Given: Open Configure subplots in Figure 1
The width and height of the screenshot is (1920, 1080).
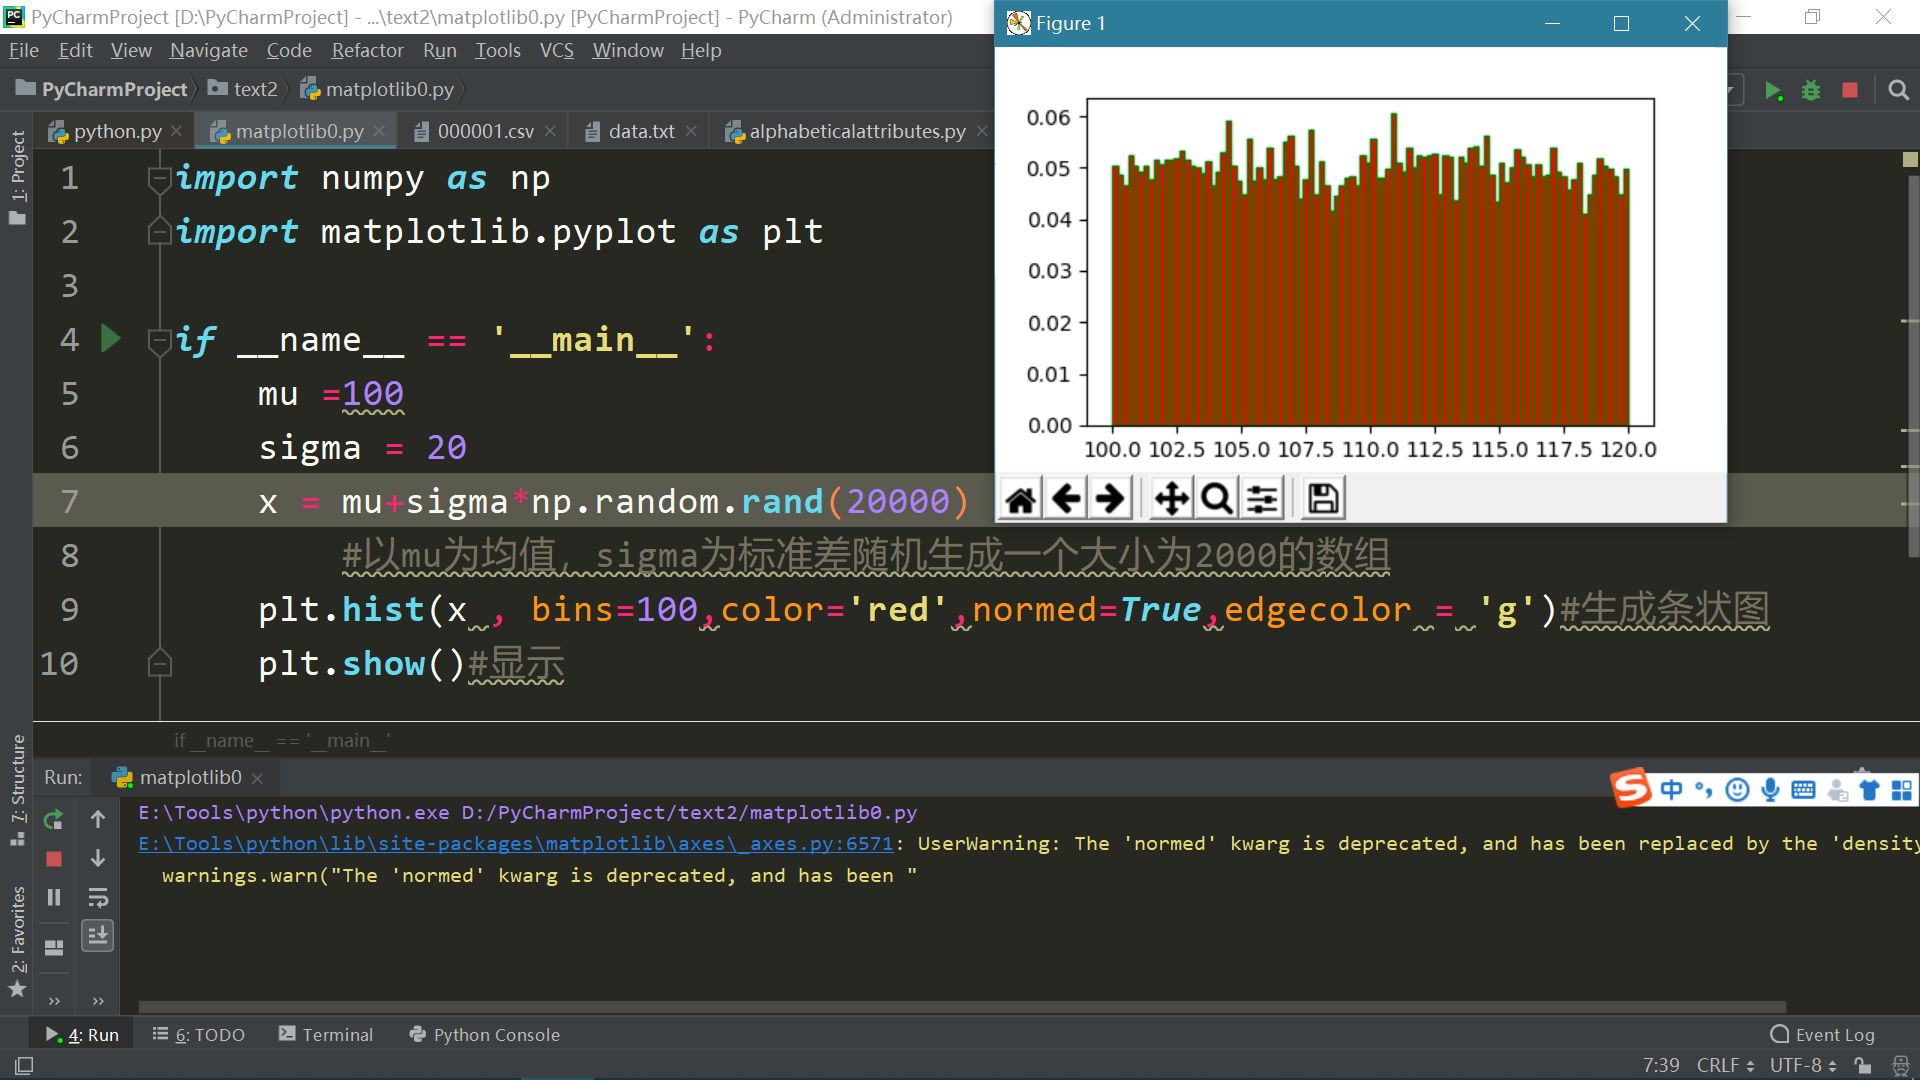Looking at the screenshot, I should point(1262,499).
